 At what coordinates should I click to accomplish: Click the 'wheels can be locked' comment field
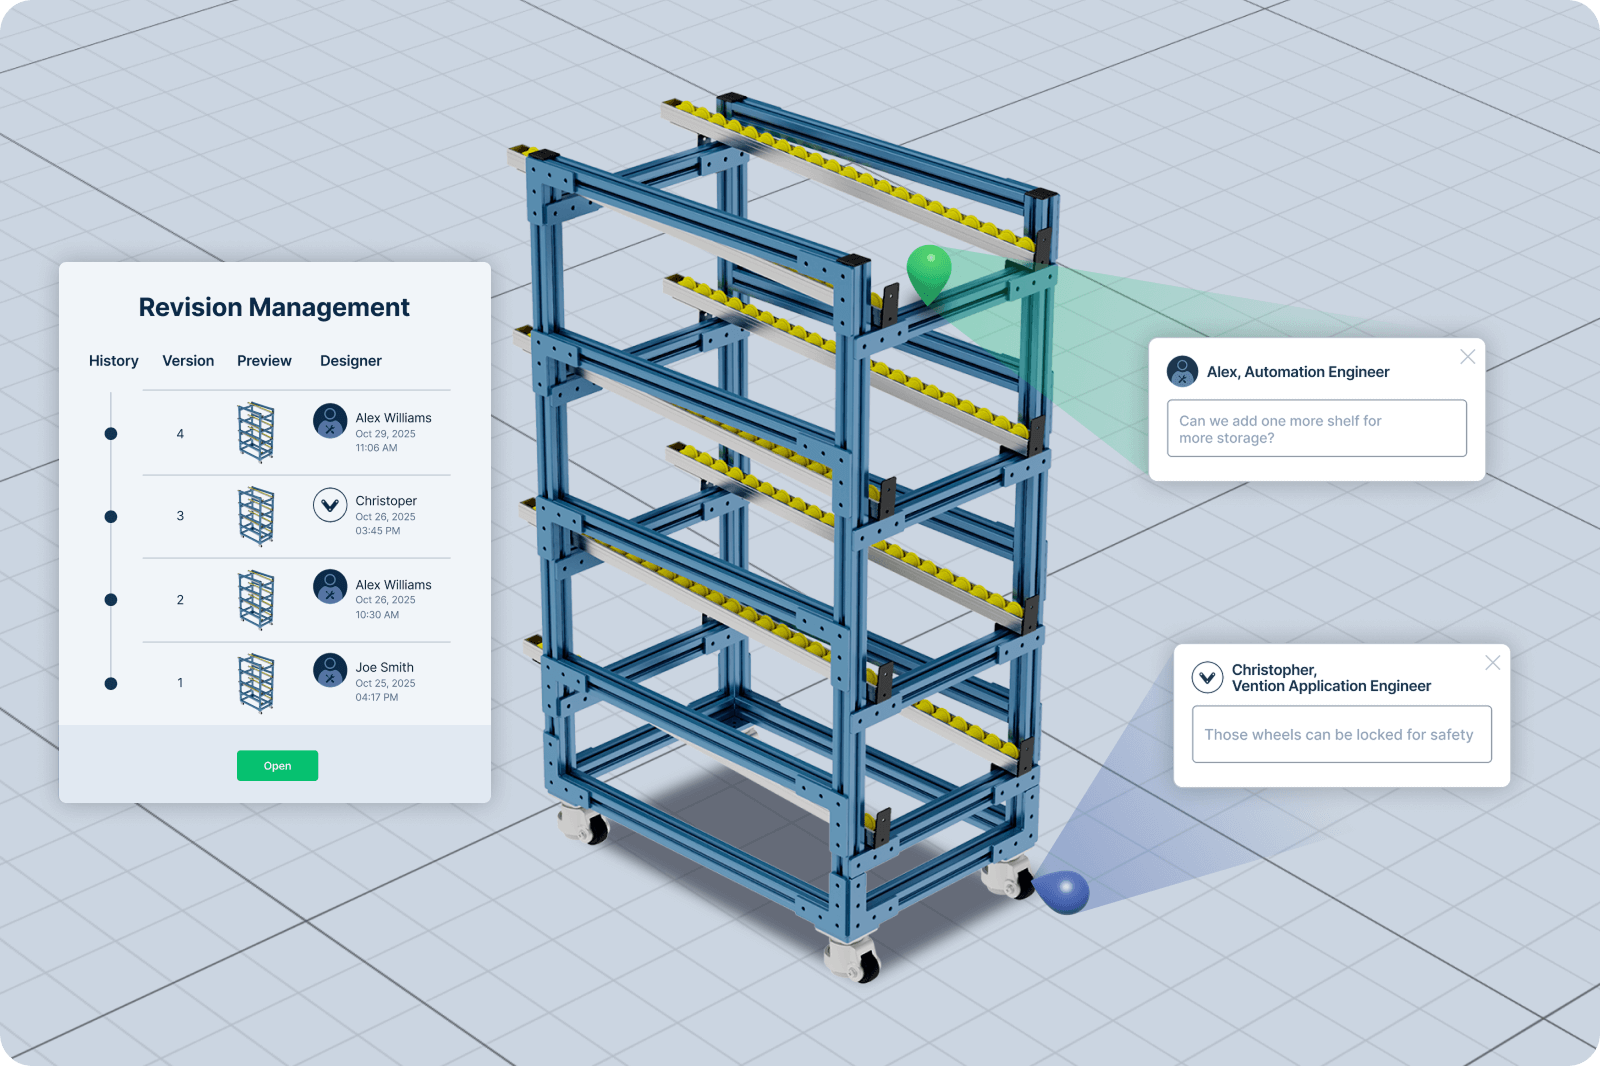[x=1341, y=735]
